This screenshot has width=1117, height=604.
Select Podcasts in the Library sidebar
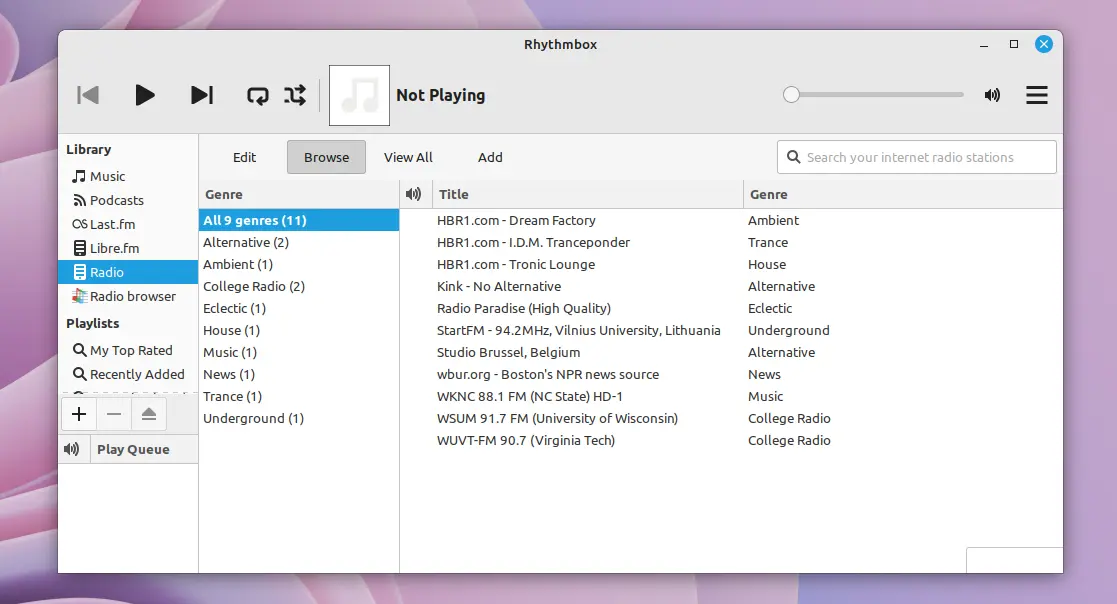(116, 200)
